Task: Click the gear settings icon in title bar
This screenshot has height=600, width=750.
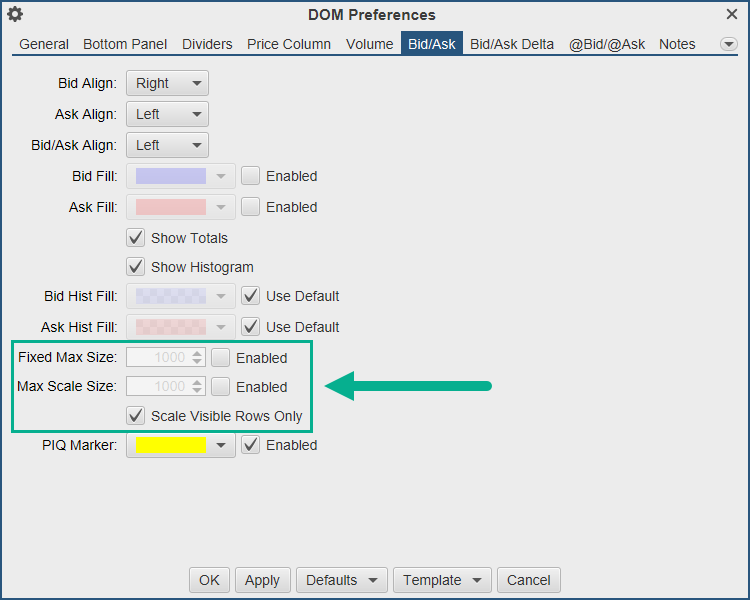Action: coord(15,15)
